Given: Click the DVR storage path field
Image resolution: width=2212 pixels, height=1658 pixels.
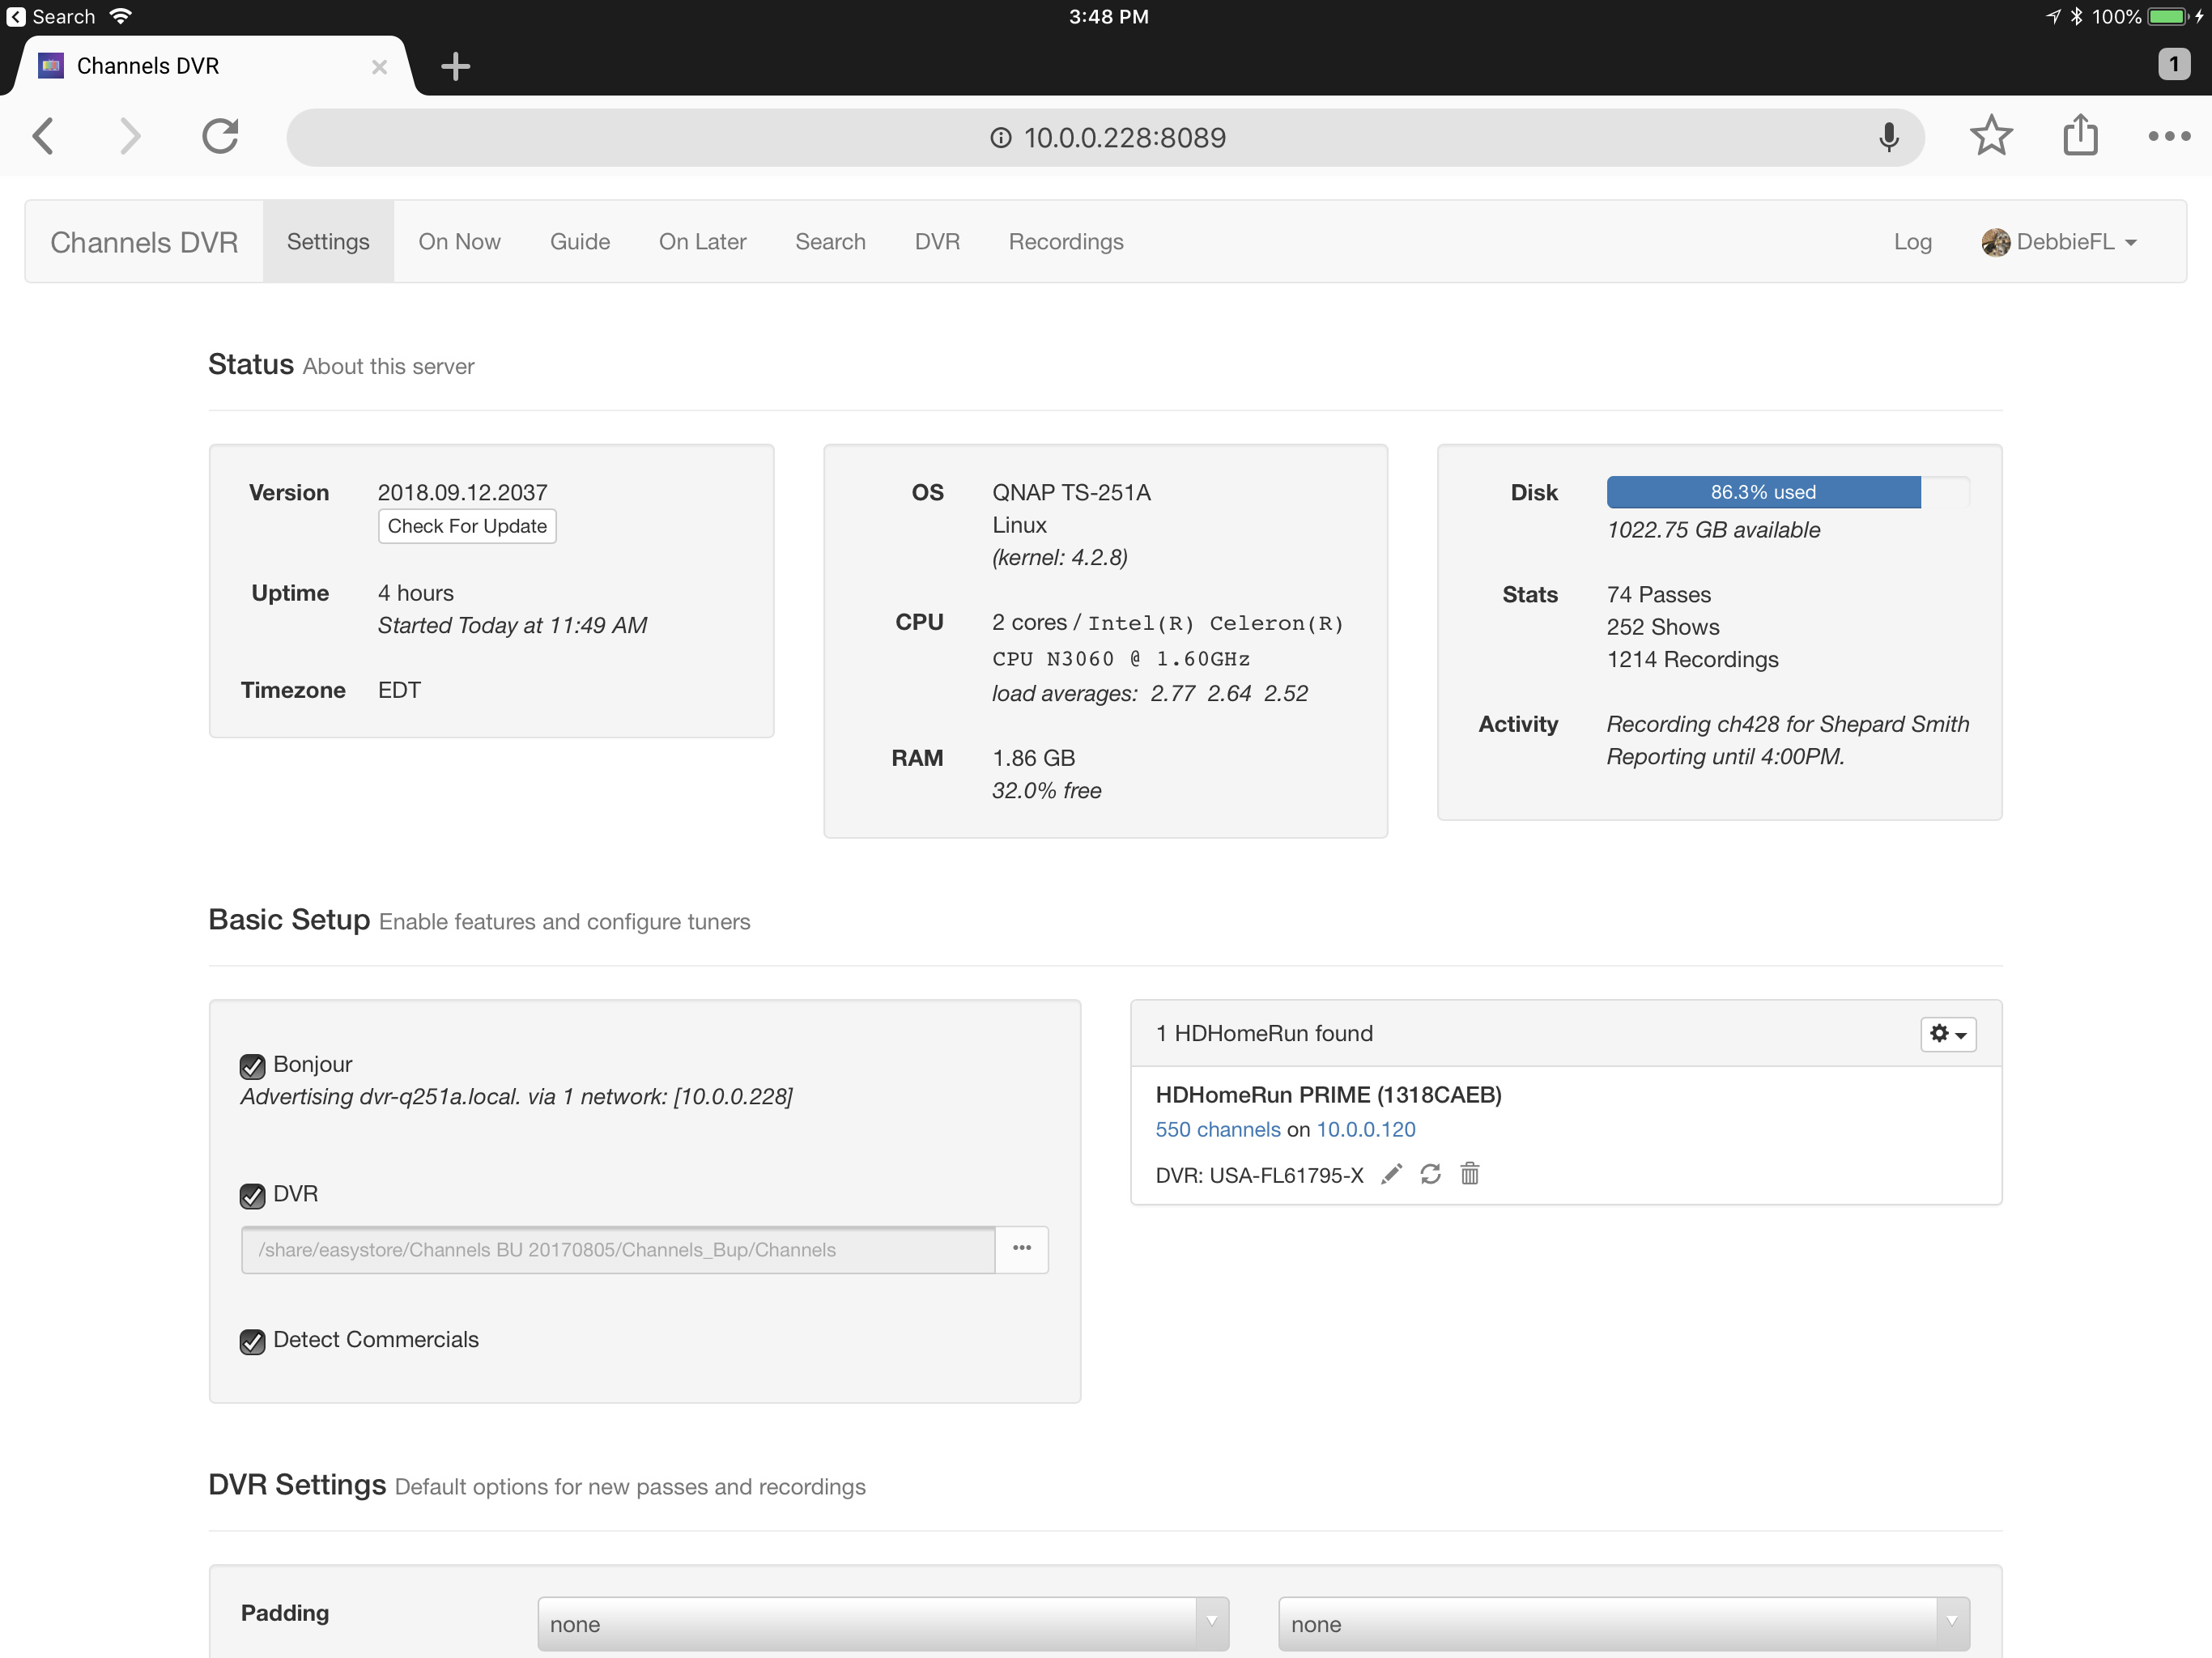Looking at the screenshot, I should click(x=617, y=1250).
